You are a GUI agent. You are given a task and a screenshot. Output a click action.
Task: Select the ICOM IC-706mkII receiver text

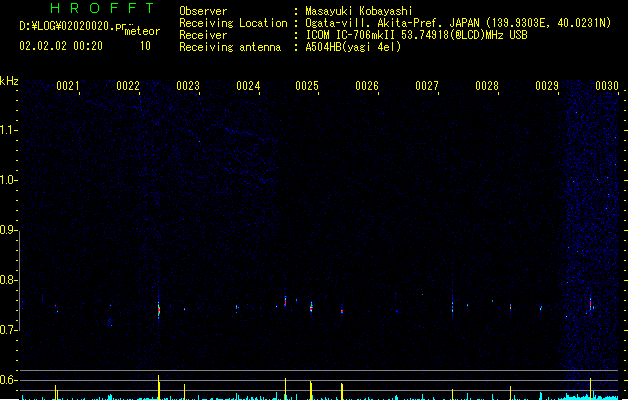click(x=416, y=35)
